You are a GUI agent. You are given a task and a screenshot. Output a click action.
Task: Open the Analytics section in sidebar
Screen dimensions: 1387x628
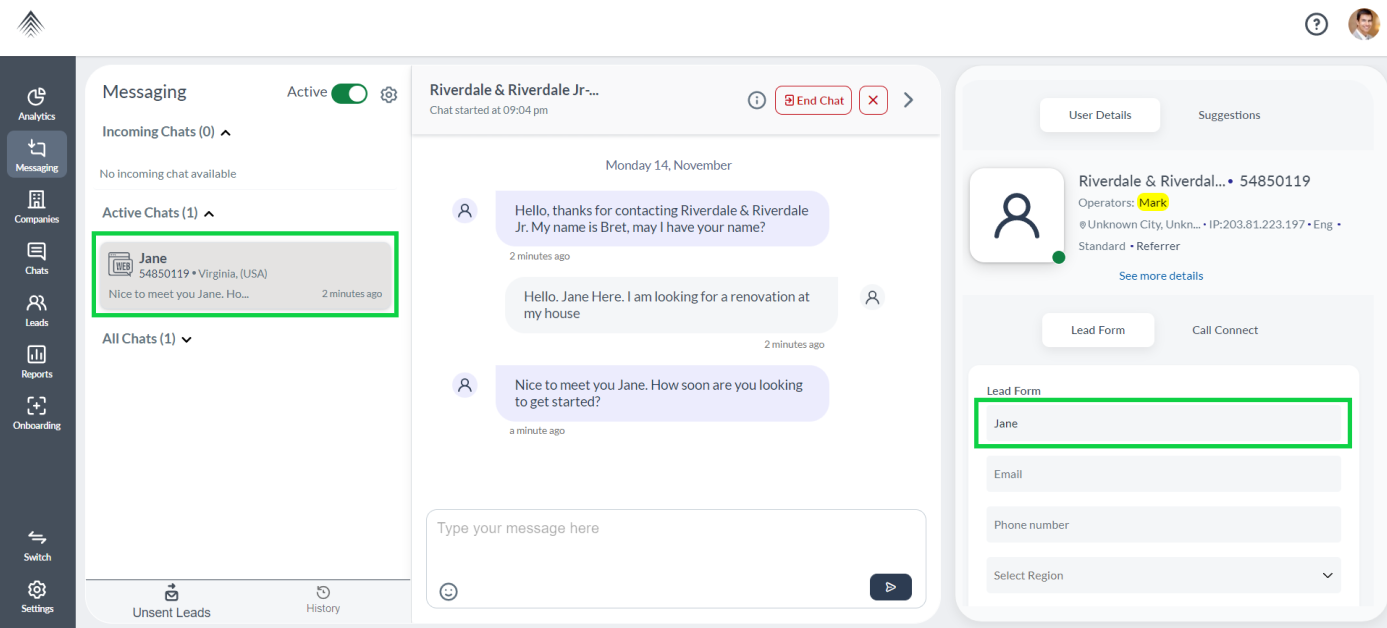point(37,104)
